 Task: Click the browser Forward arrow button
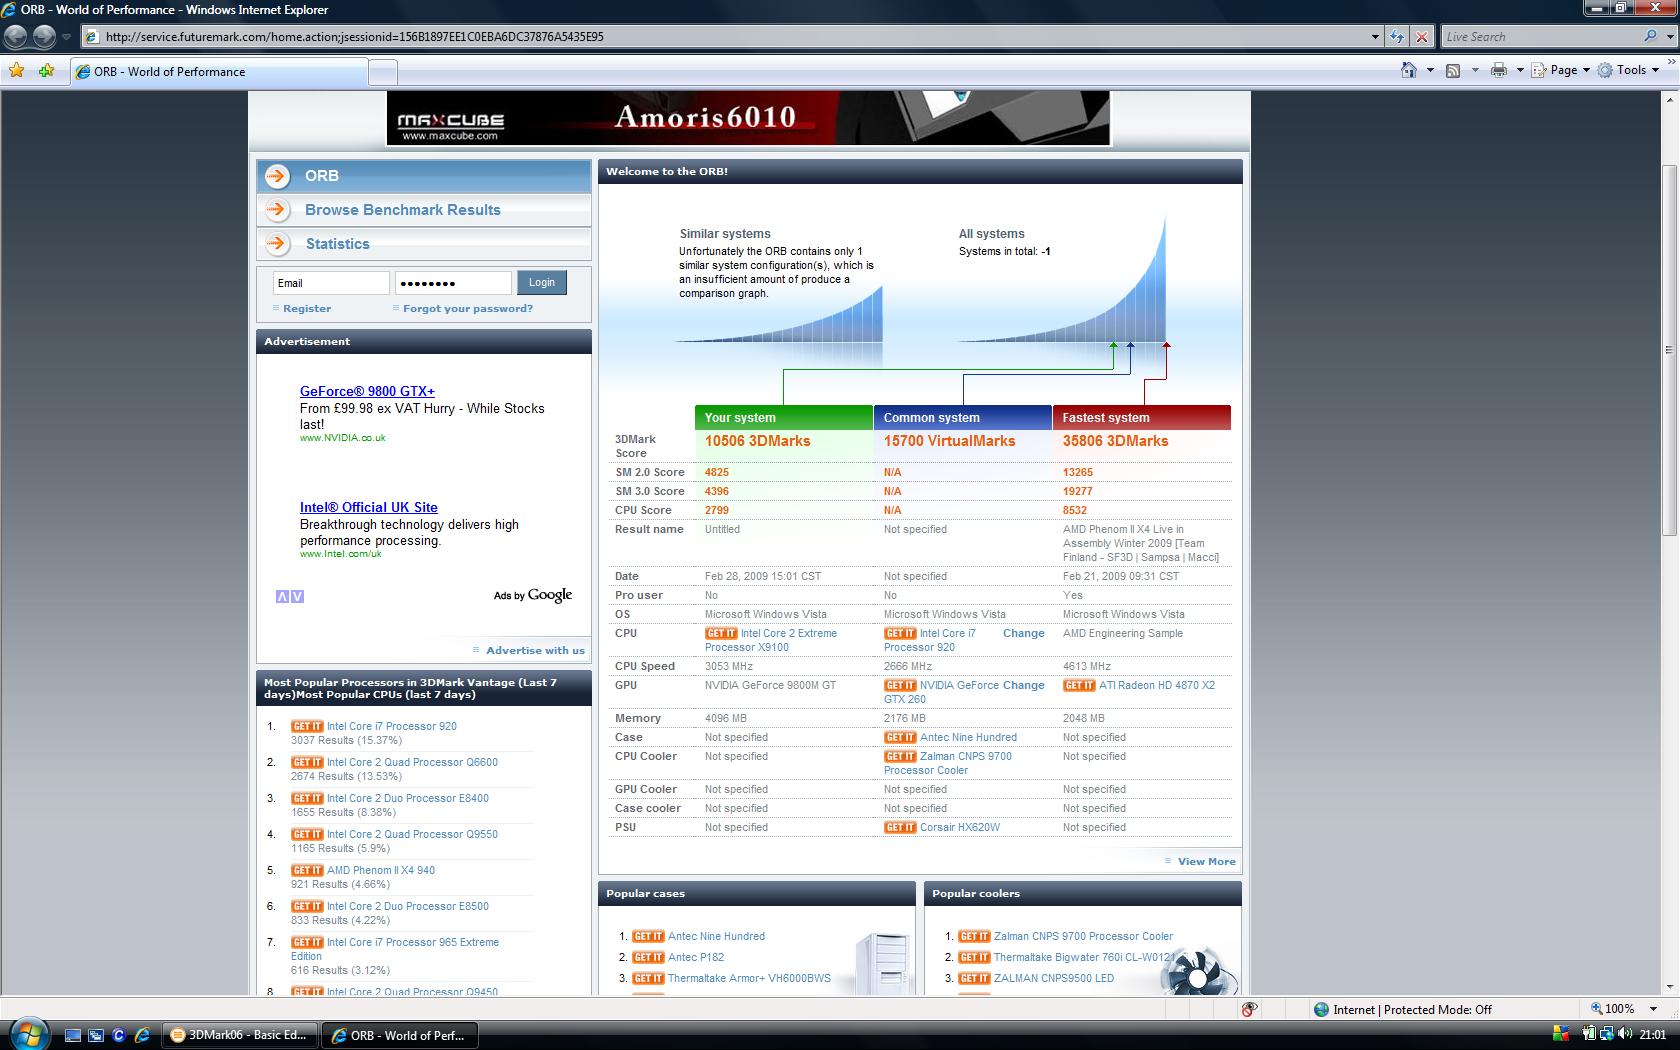44,37
